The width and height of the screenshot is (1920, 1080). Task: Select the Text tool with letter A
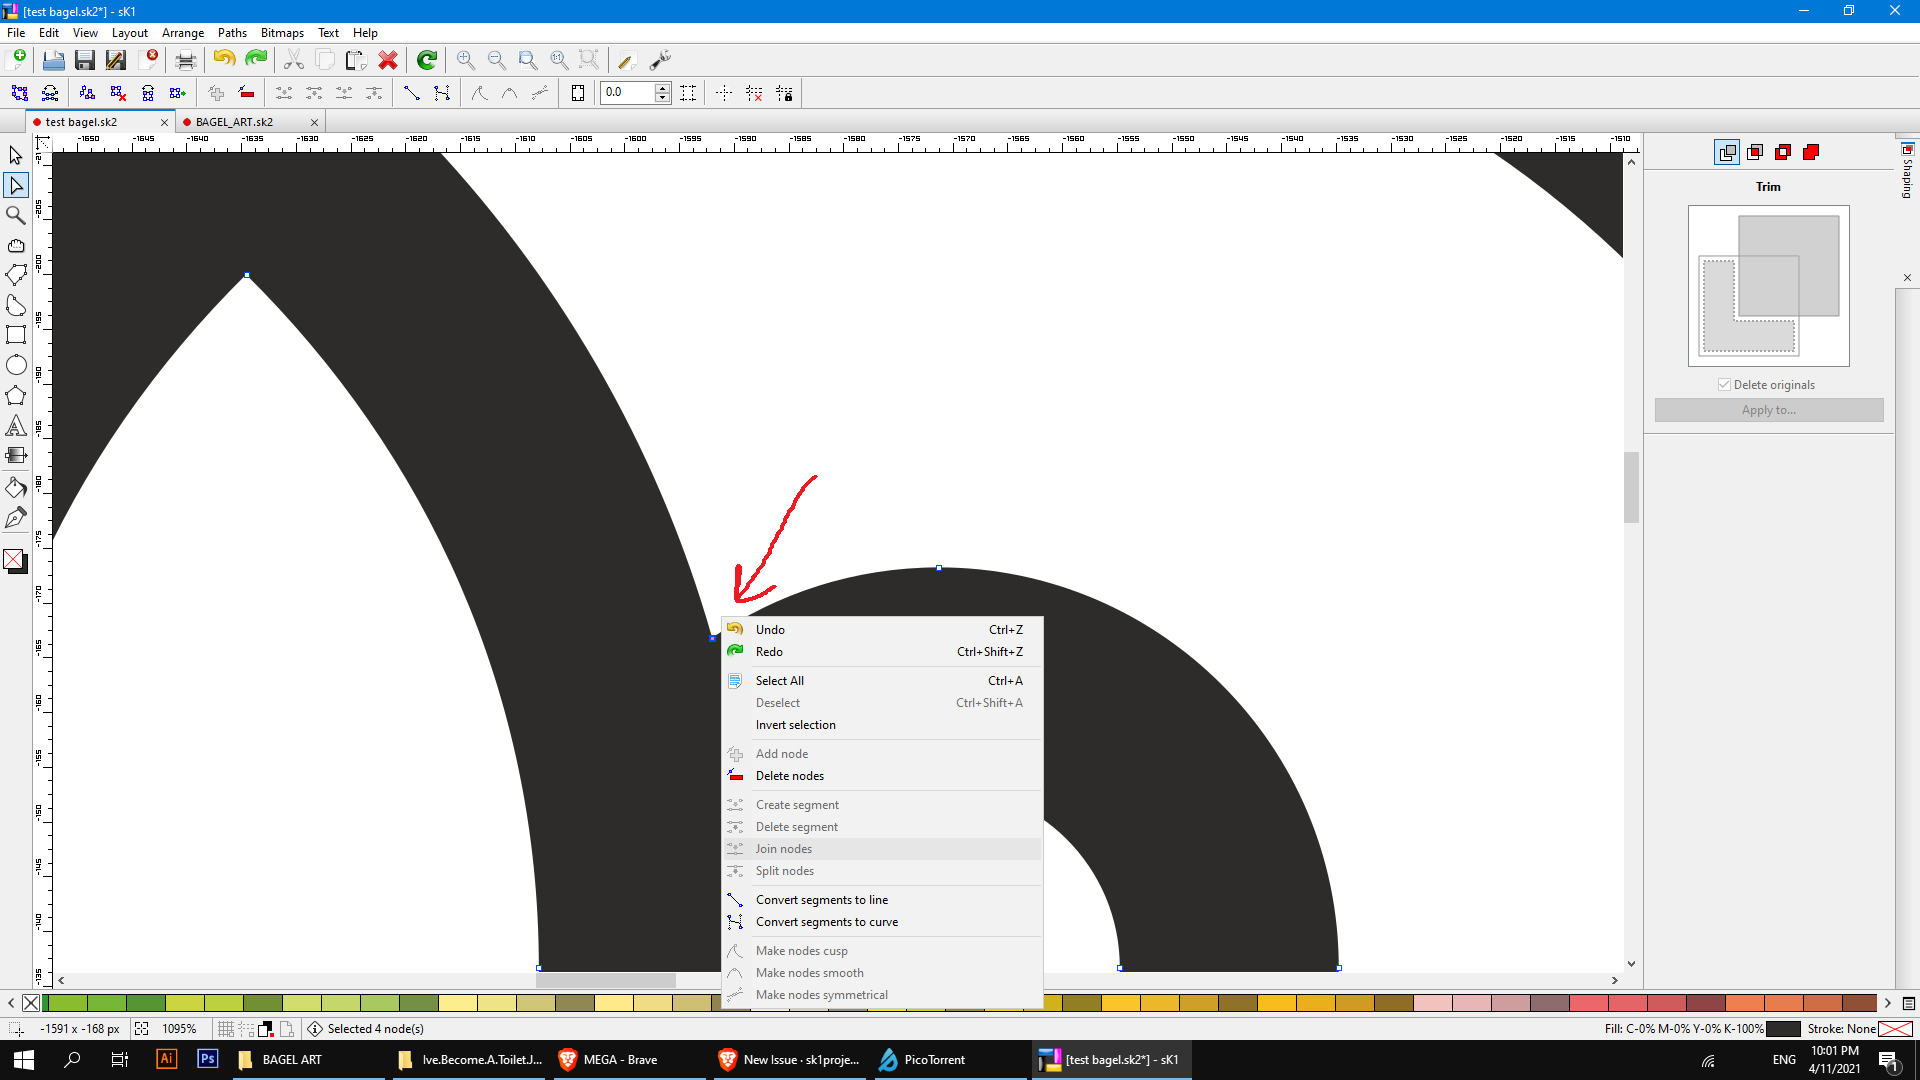click(16, 426)
